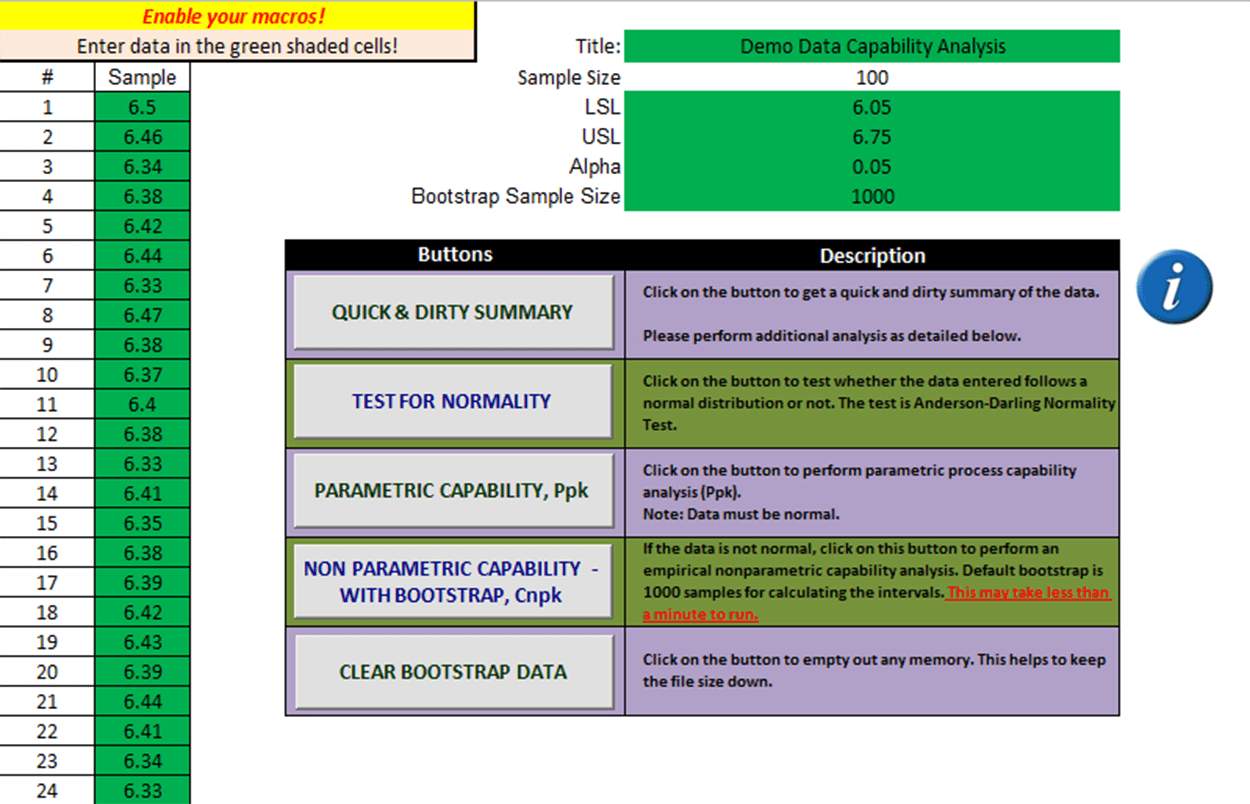Select sample cell 6.38 in row 9

(142, 345)
